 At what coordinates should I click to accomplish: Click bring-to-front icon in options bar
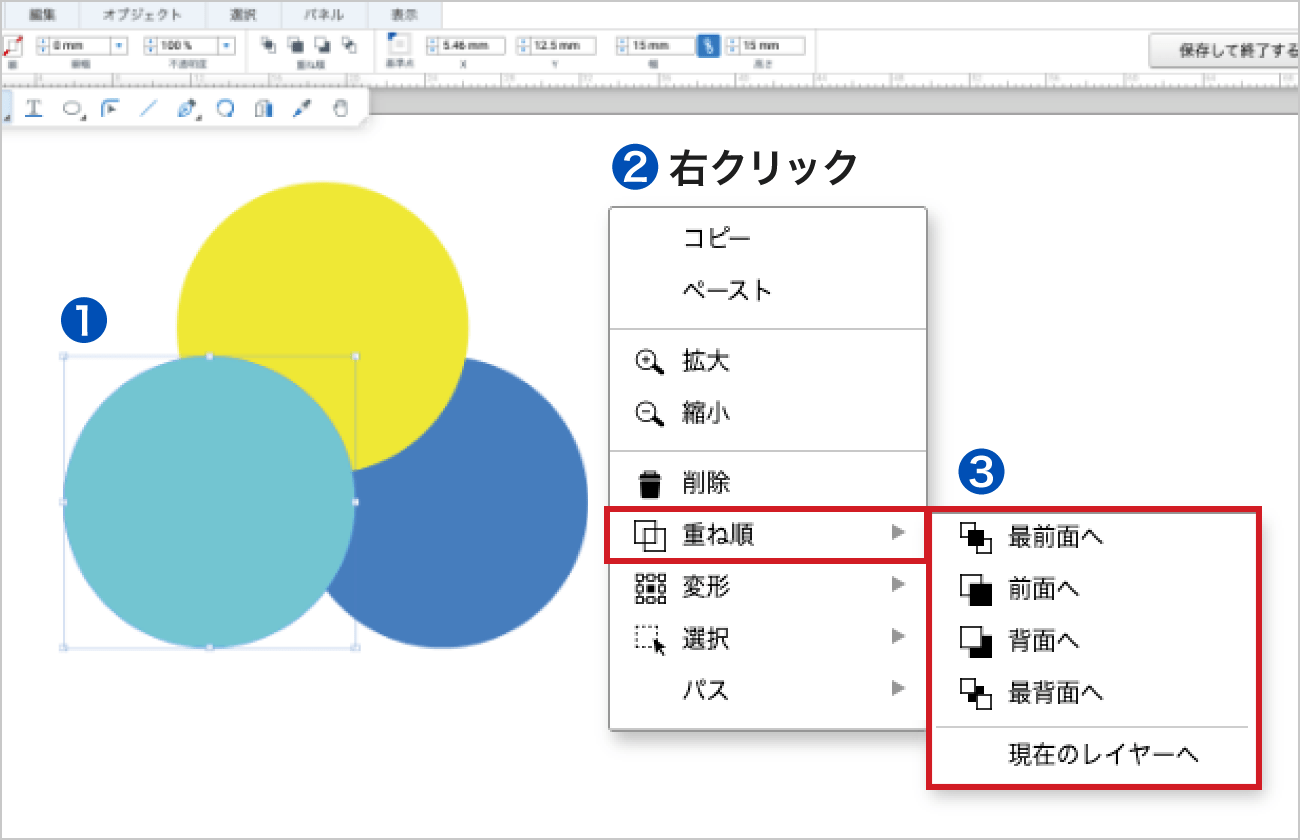pos(268,45)
